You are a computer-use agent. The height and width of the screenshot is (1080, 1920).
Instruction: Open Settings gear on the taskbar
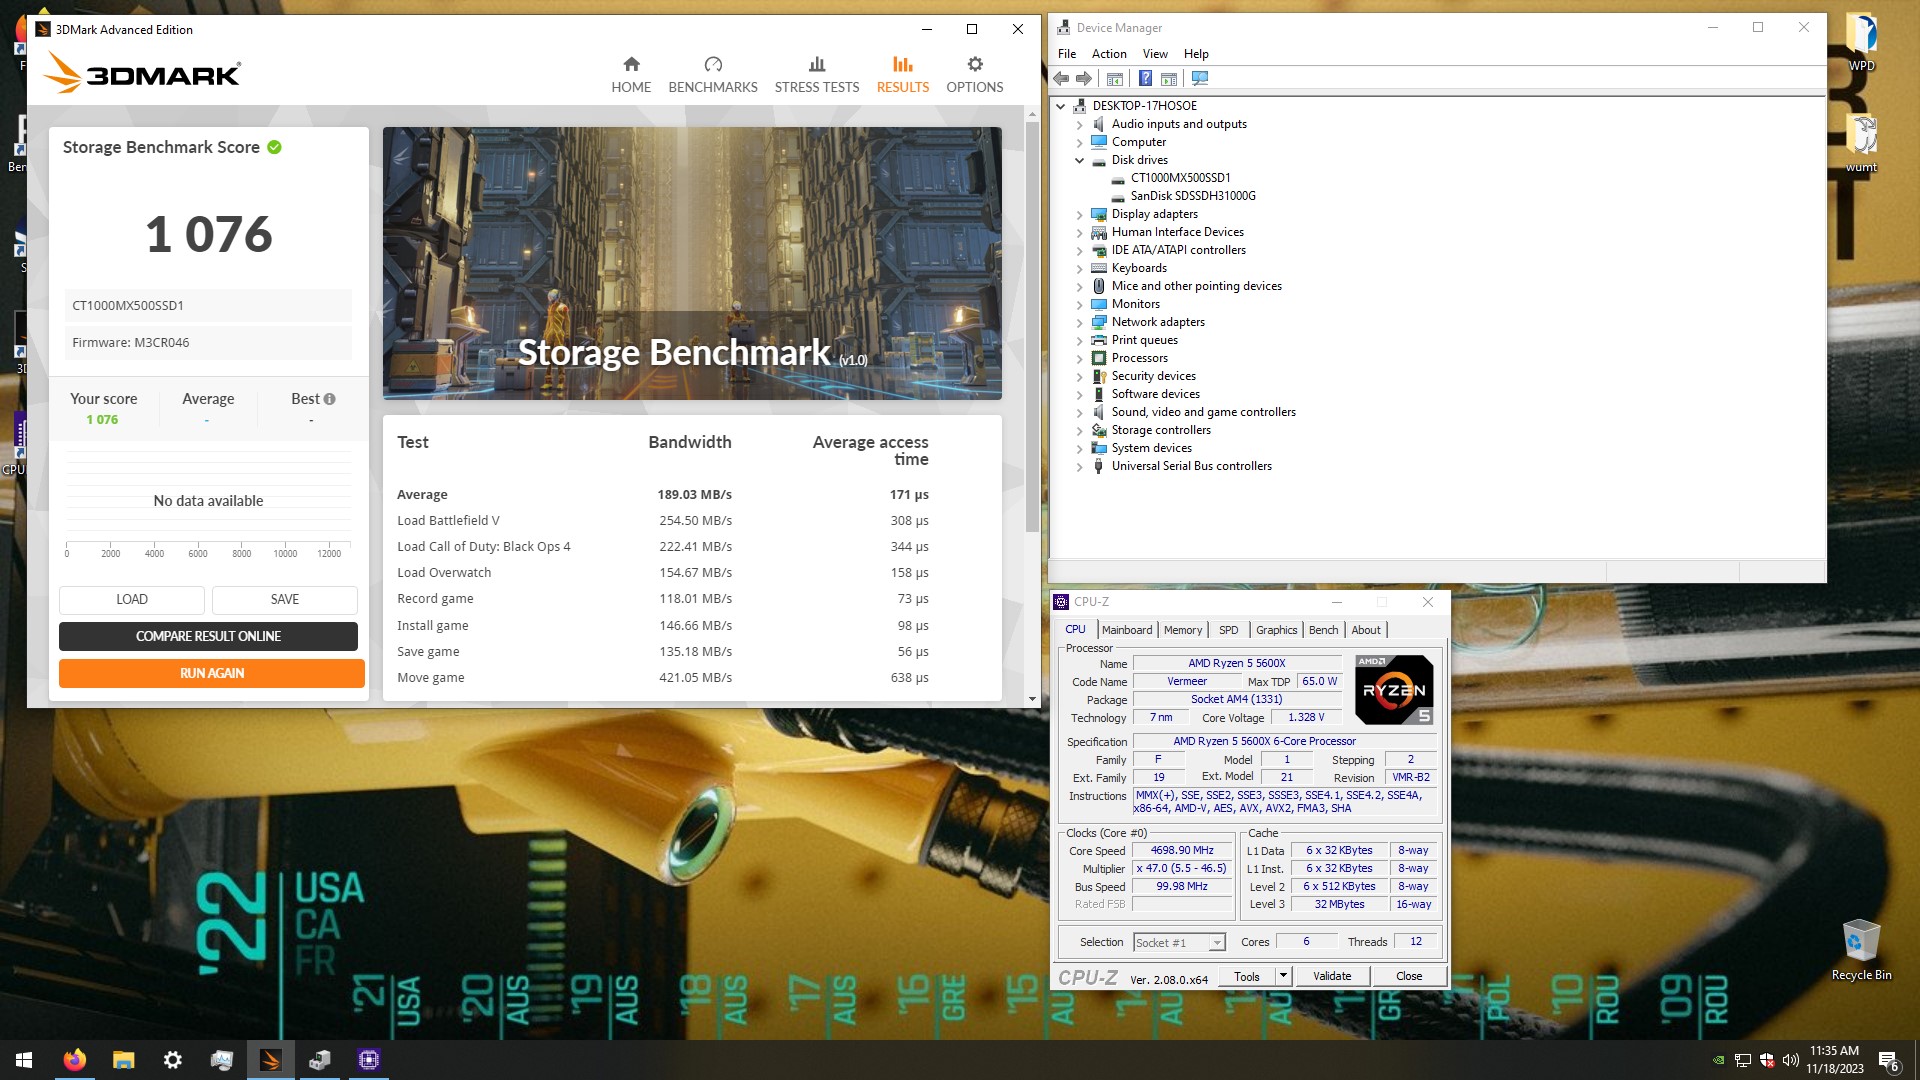[x=172, y=1060]
